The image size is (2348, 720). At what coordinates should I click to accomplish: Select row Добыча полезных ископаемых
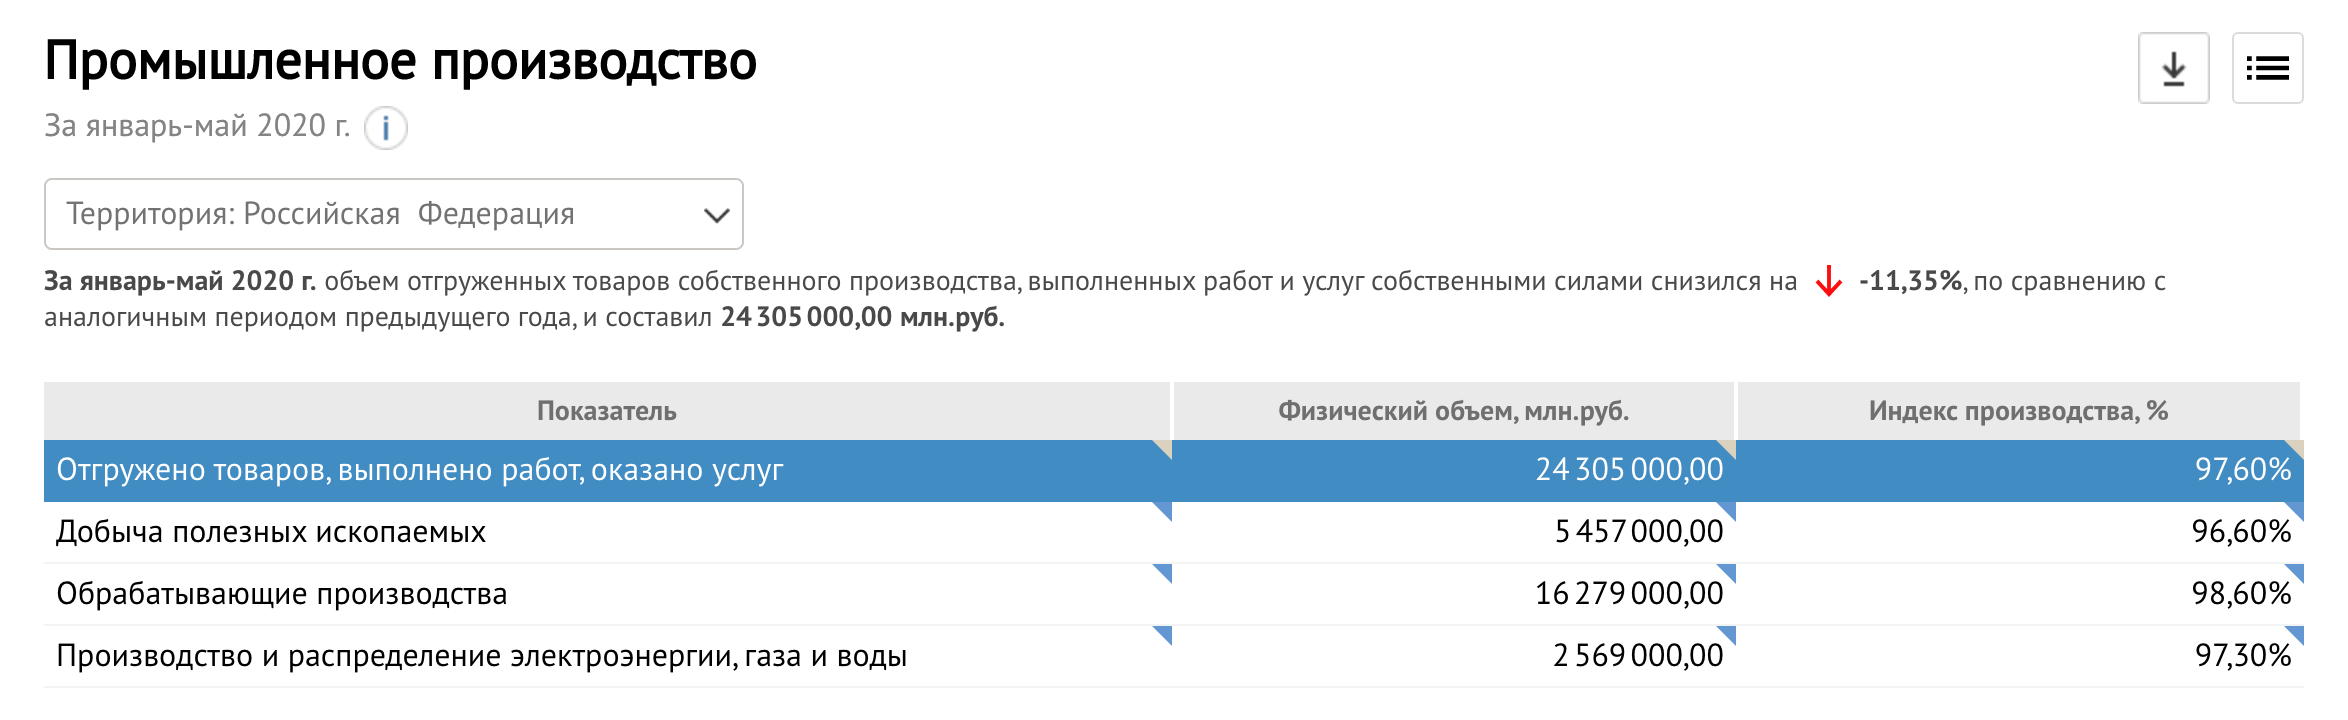tap(271, 532)
